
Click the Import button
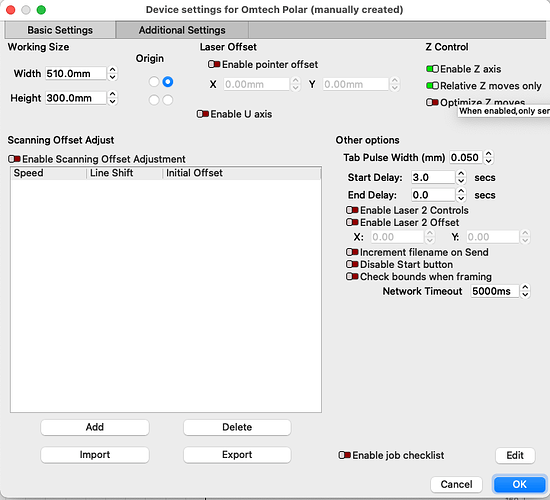[x=95, y=455]
